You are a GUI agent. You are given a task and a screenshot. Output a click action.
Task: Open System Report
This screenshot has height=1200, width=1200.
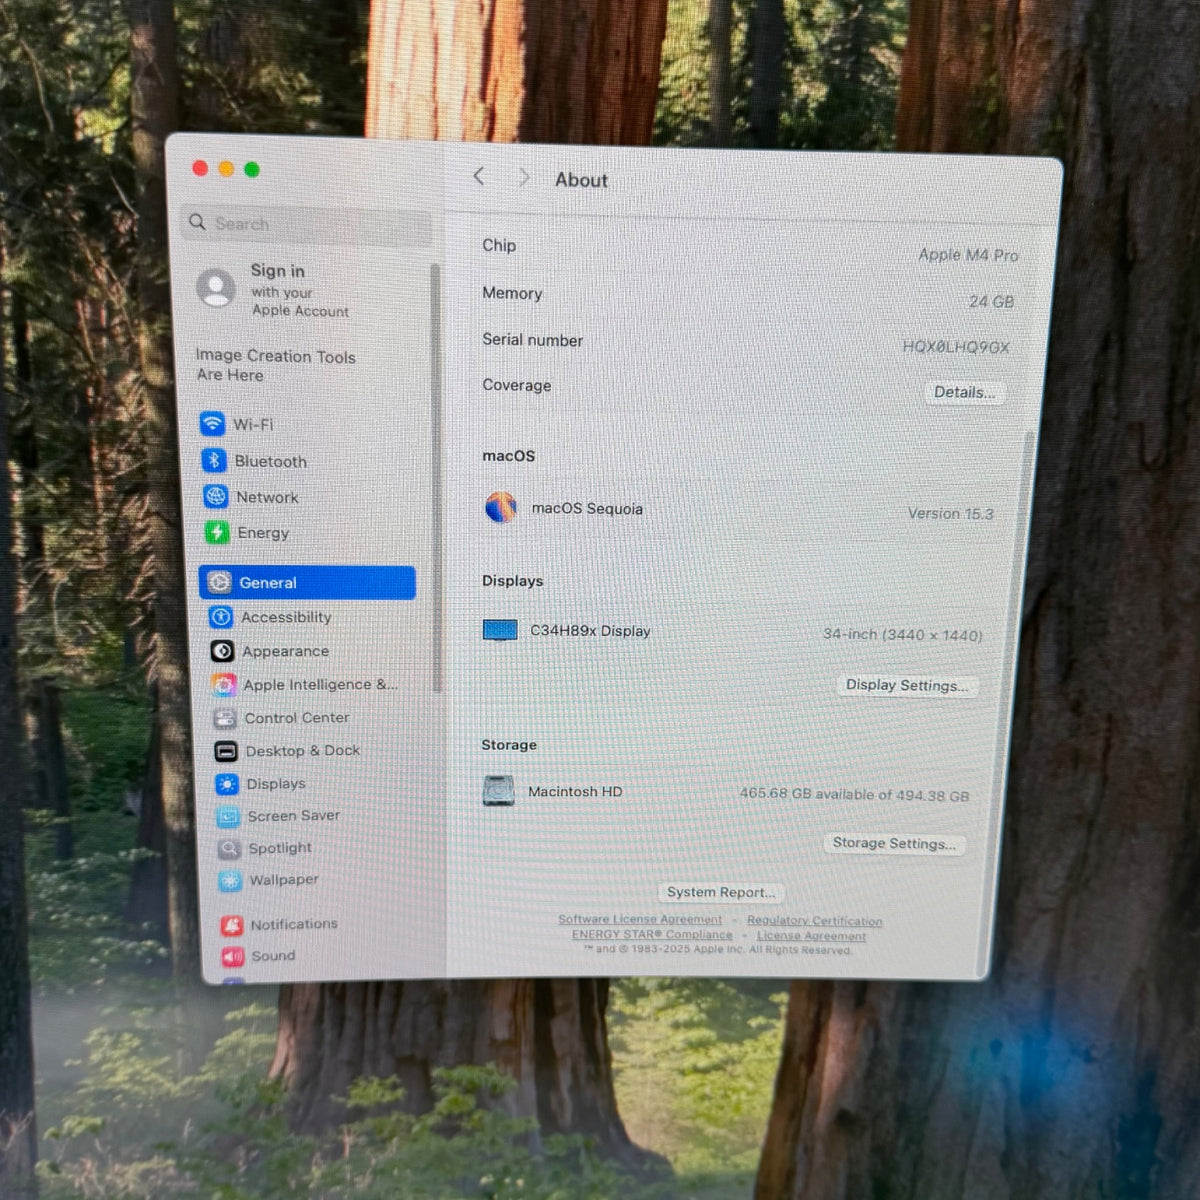pos(721,892)
